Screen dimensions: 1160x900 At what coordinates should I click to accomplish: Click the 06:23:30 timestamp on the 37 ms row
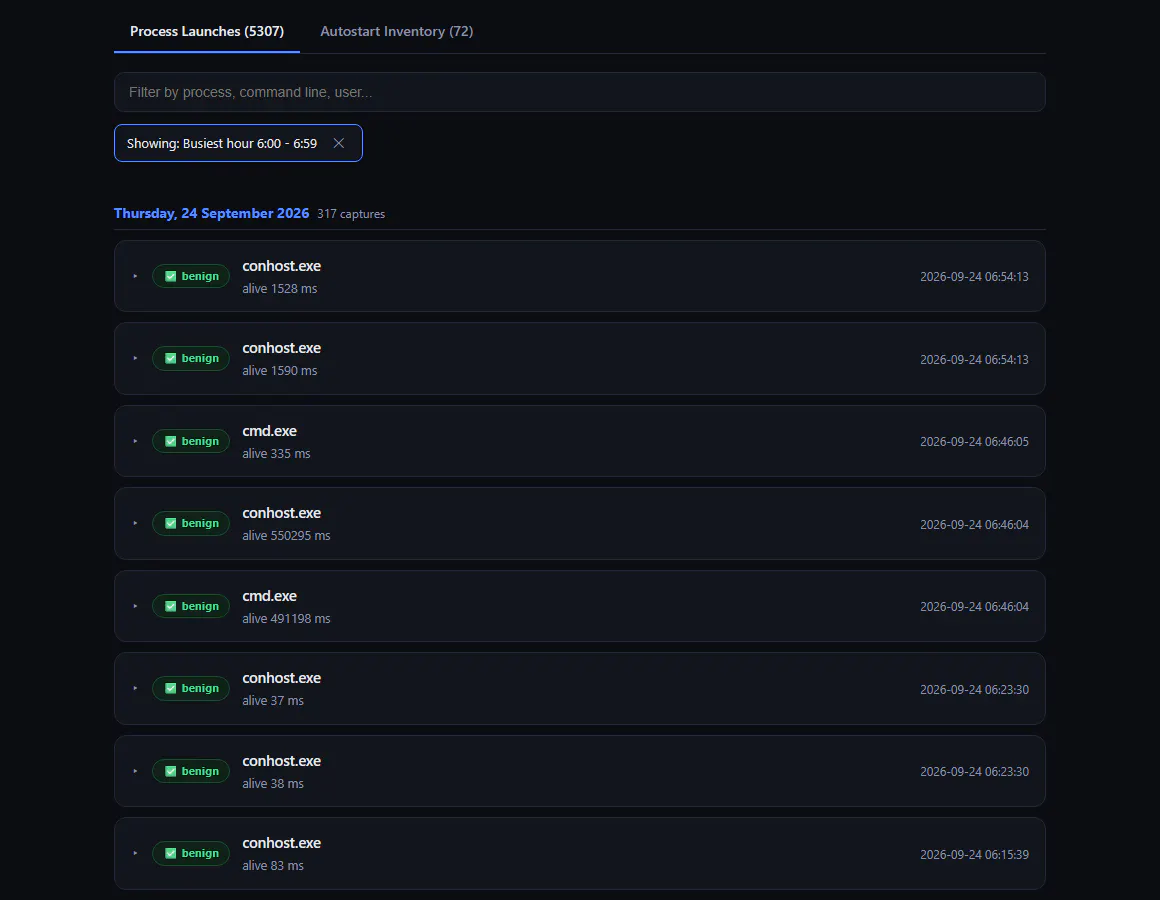[974, 690]
